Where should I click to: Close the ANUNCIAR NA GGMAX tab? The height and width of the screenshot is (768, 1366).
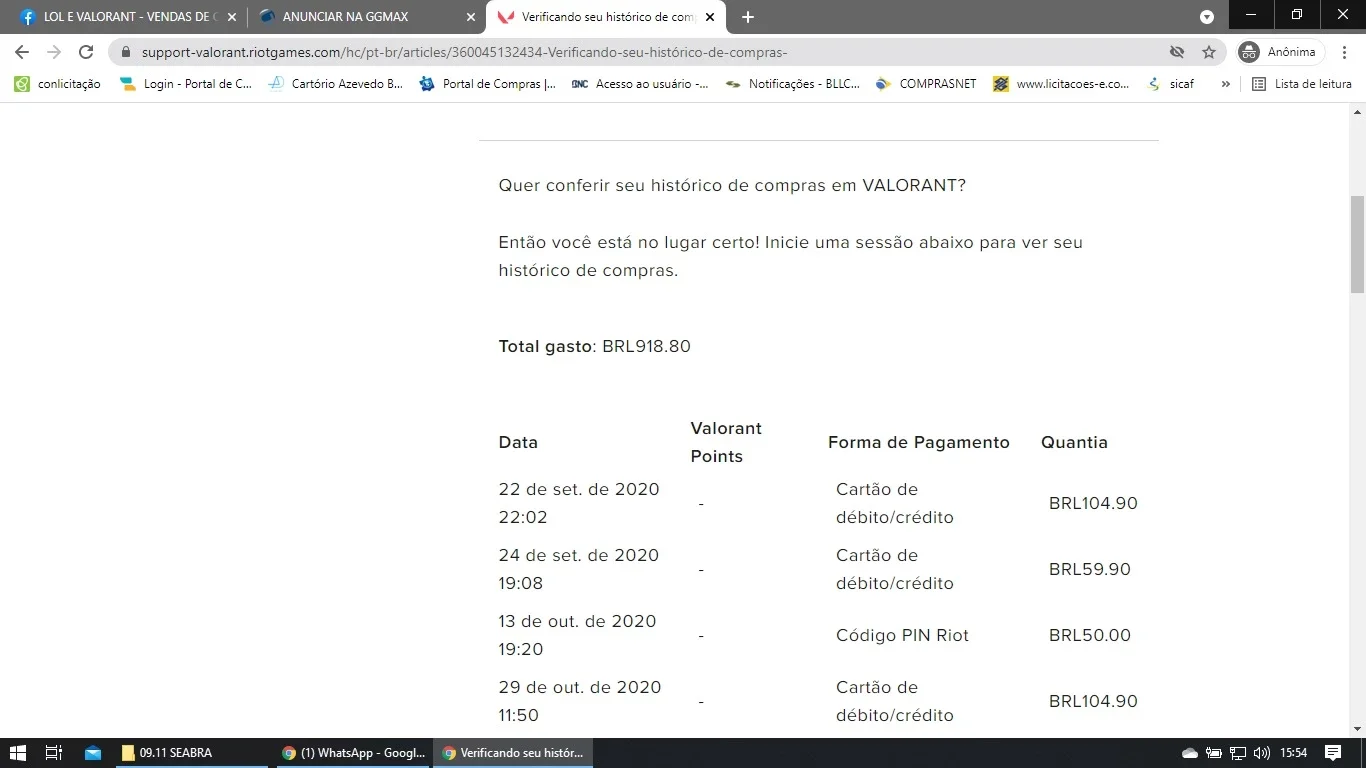[471, 17]
